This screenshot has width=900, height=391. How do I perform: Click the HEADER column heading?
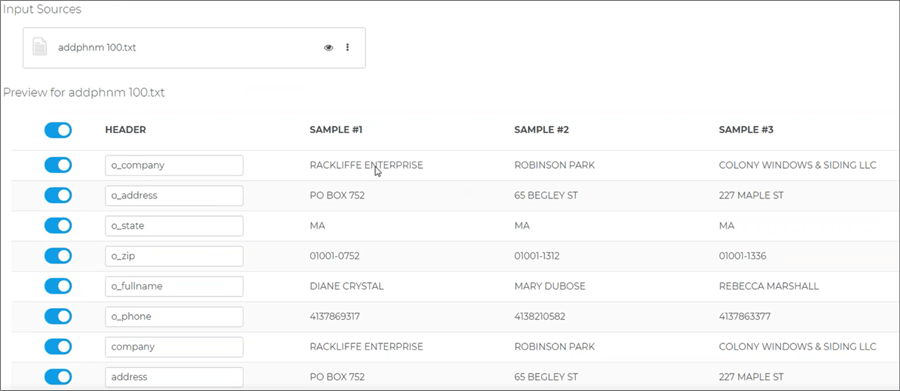pos(125,130)
